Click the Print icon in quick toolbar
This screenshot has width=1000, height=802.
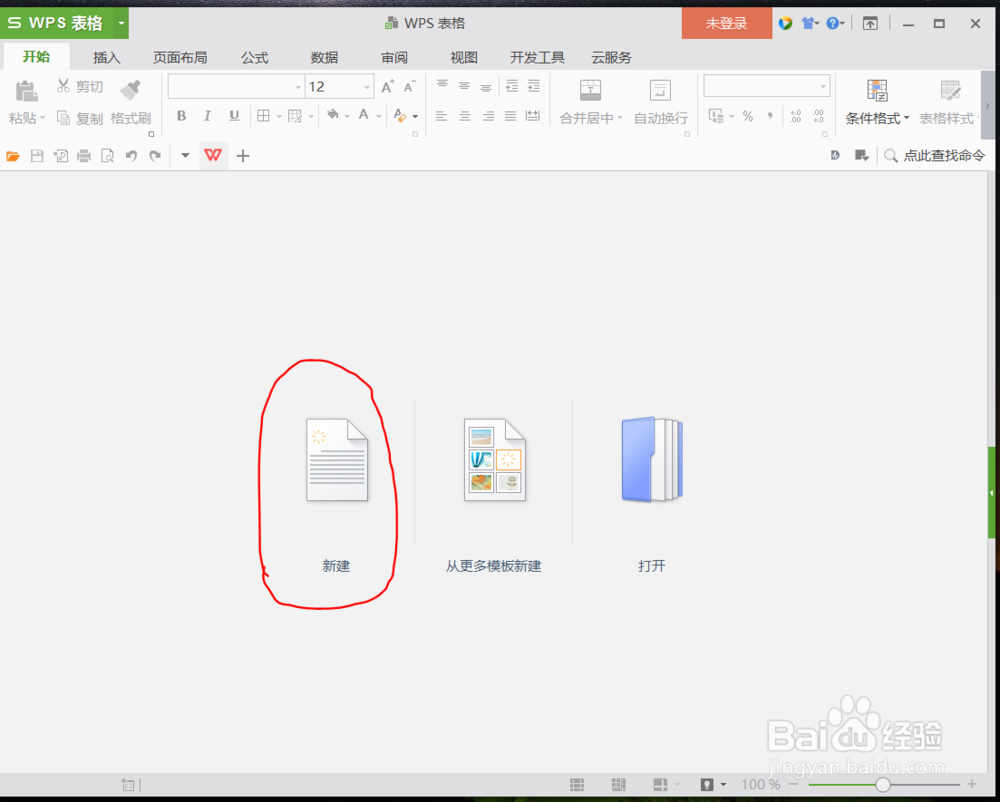coord(84,156)
